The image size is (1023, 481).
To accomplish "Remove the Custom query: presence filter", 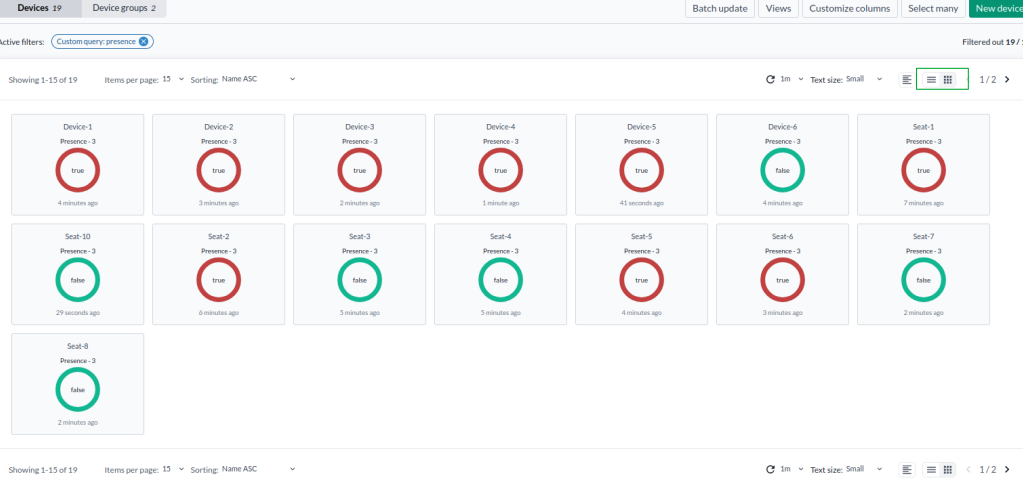I will [x=144, y=41].
